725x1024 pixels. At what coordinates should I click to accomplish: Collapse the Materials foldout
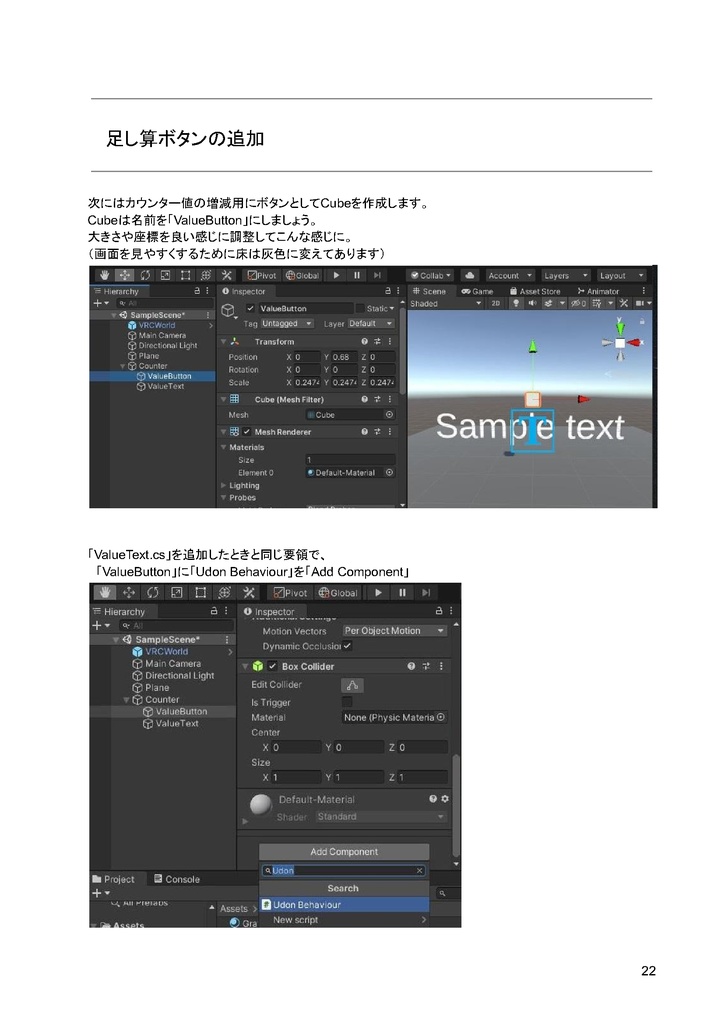click(x=223, y=447)
